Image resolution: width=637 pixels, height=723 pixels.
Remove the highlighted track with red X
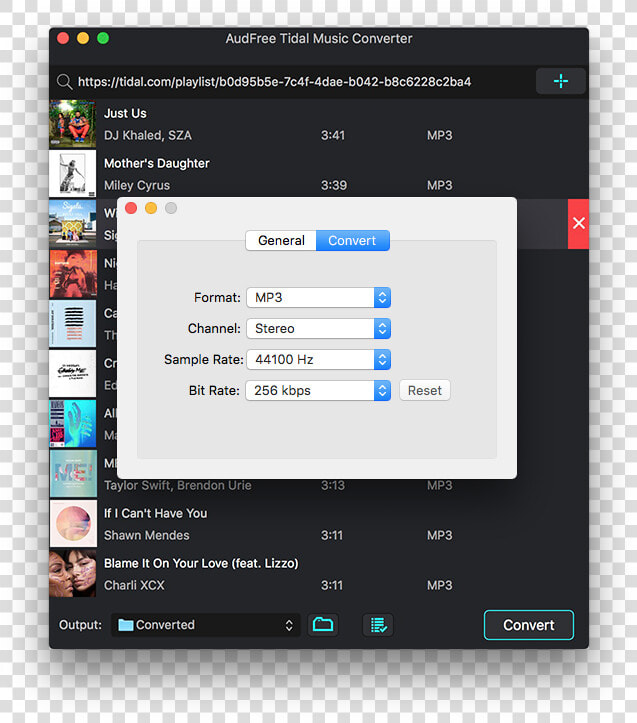point(578,224)
